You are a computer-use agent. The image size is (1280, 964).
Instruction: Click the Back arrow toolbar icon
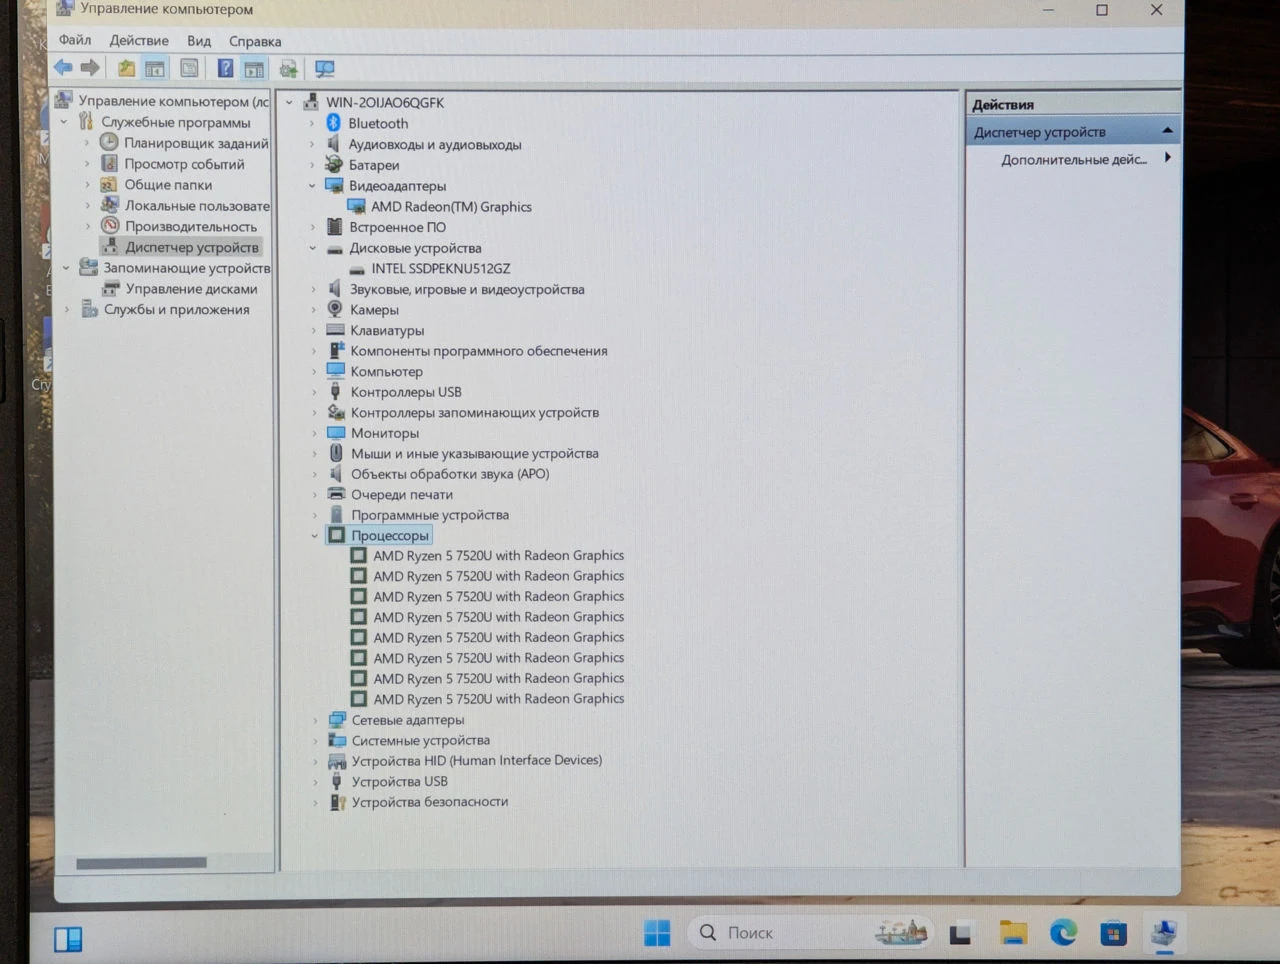click(63, 68)
